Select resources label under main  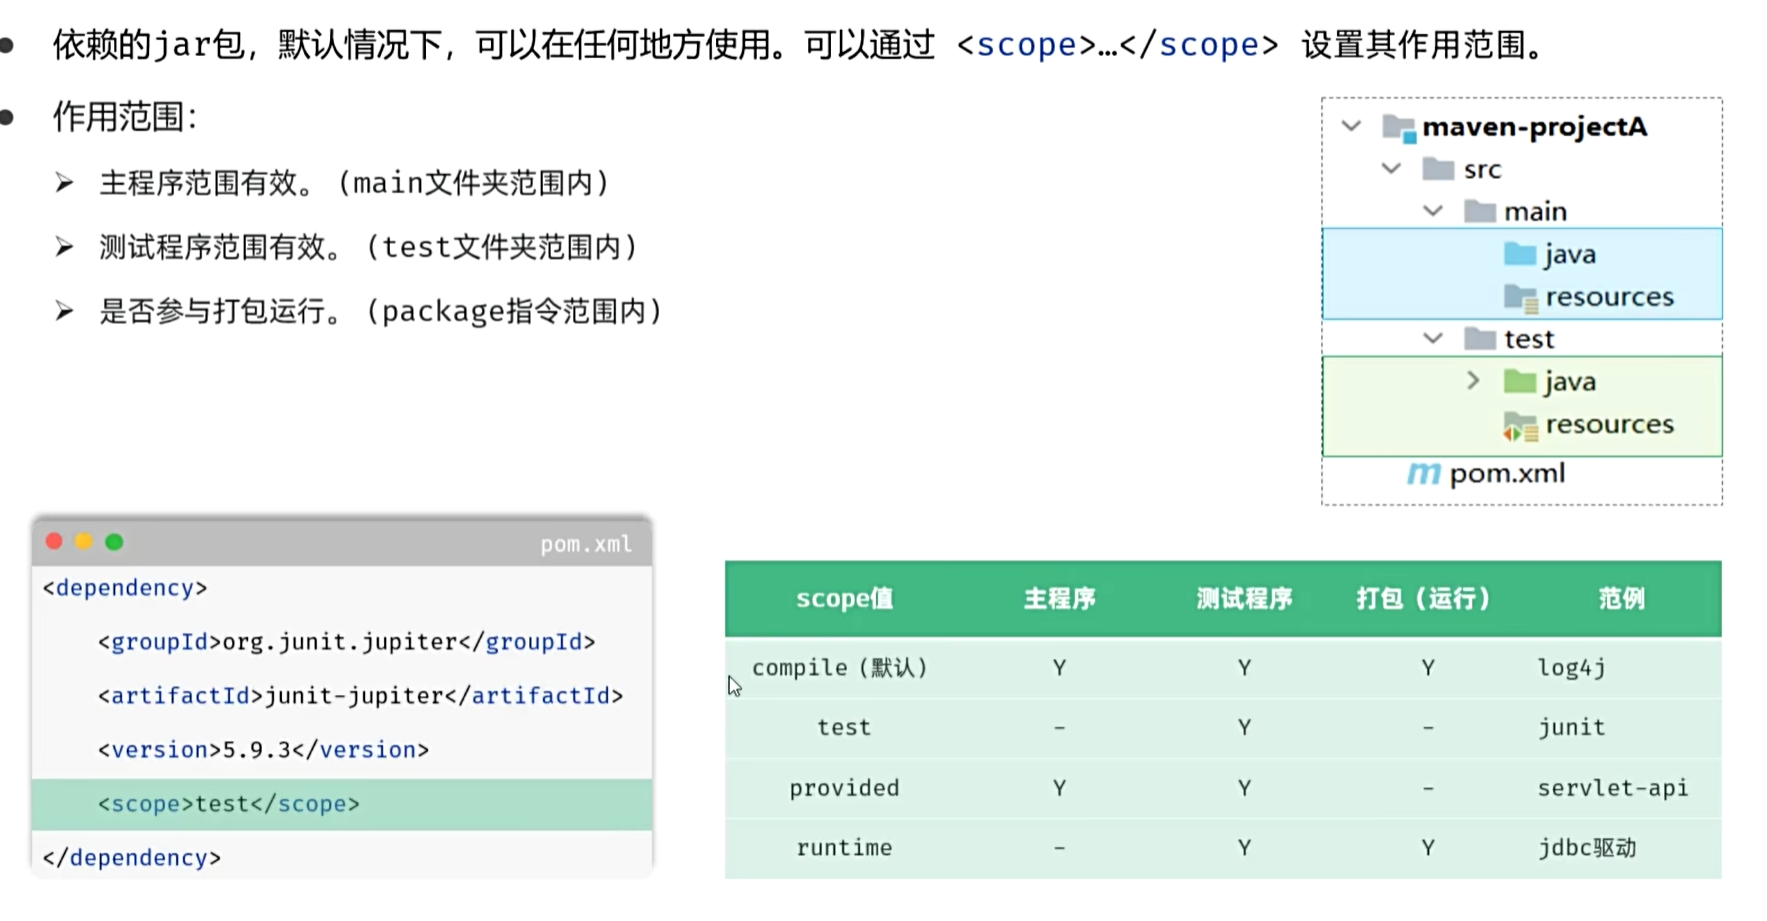click(x=1609, y=297)
